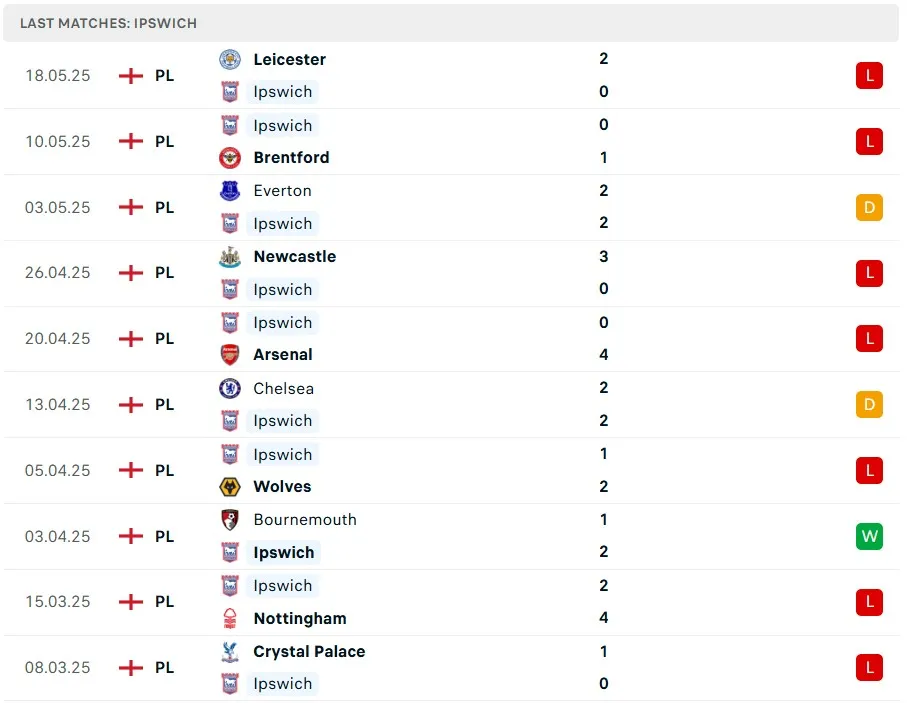Click the D badge for Chelsea match
Screen dimensions: 907x703
[x=869, y=404]
